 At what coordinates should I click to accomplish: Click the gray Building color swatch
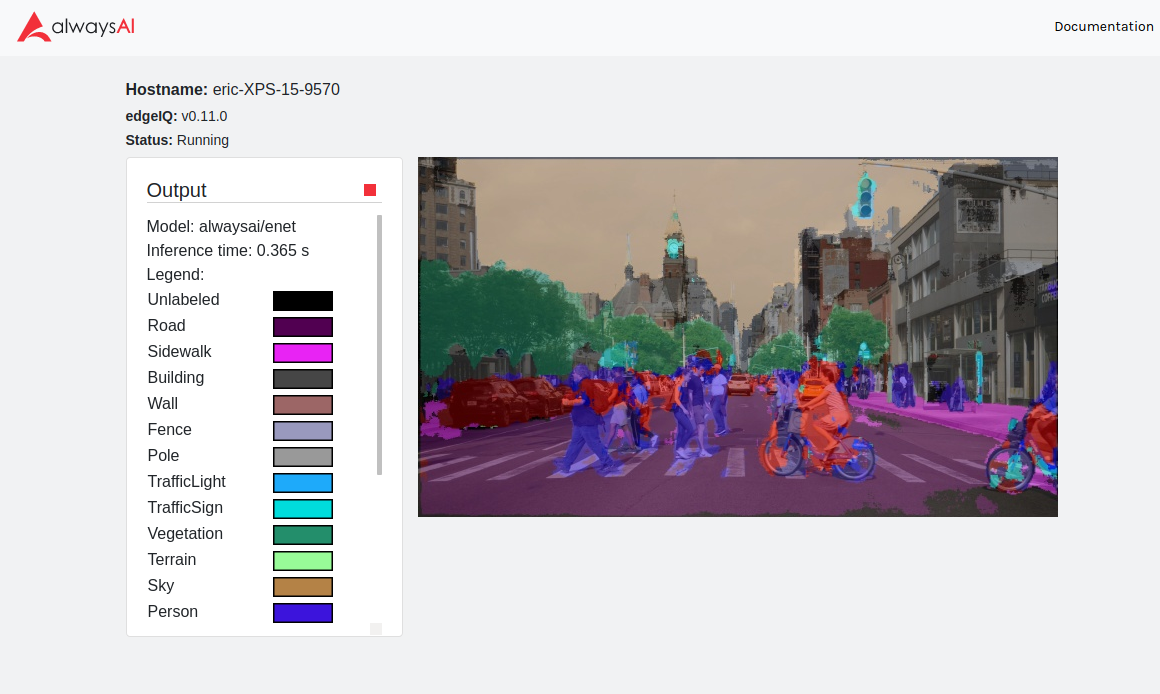click(x=302, y=378)
